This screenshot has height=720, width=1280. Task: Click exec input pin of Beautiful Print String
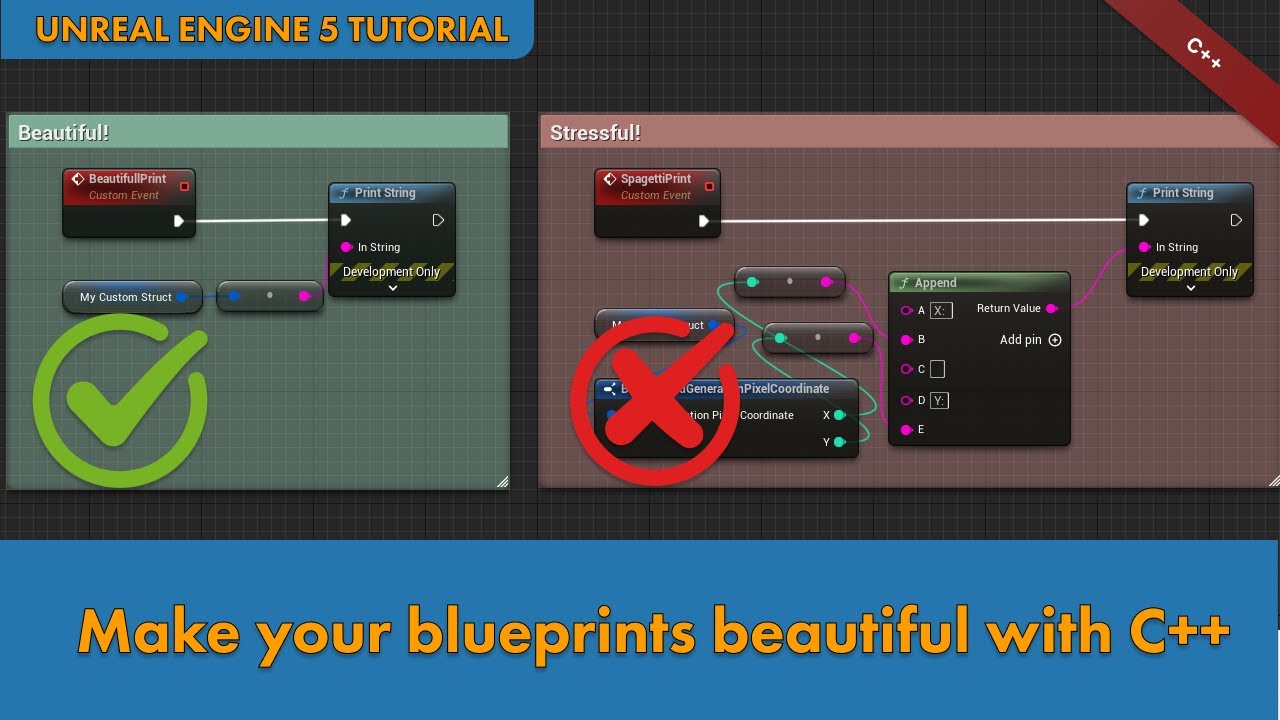point(346,220)
